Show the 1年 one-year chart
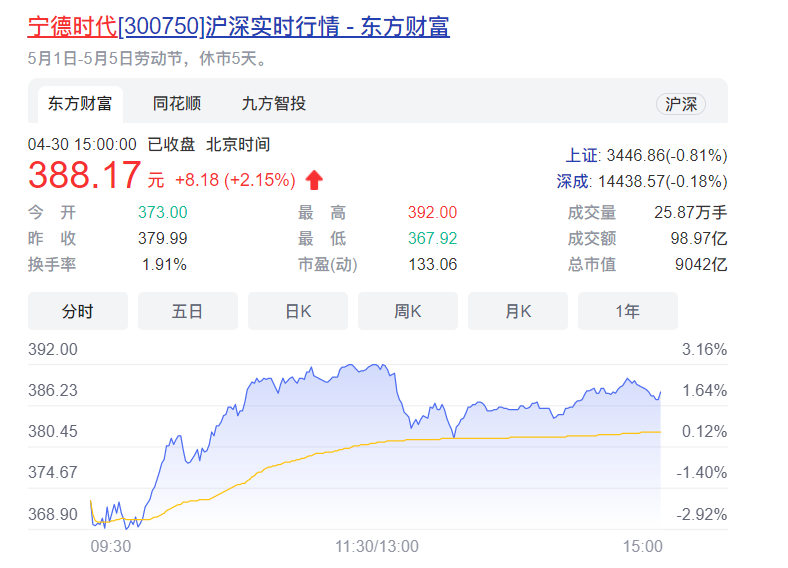The image size is (788, 568). coord(628,311)
